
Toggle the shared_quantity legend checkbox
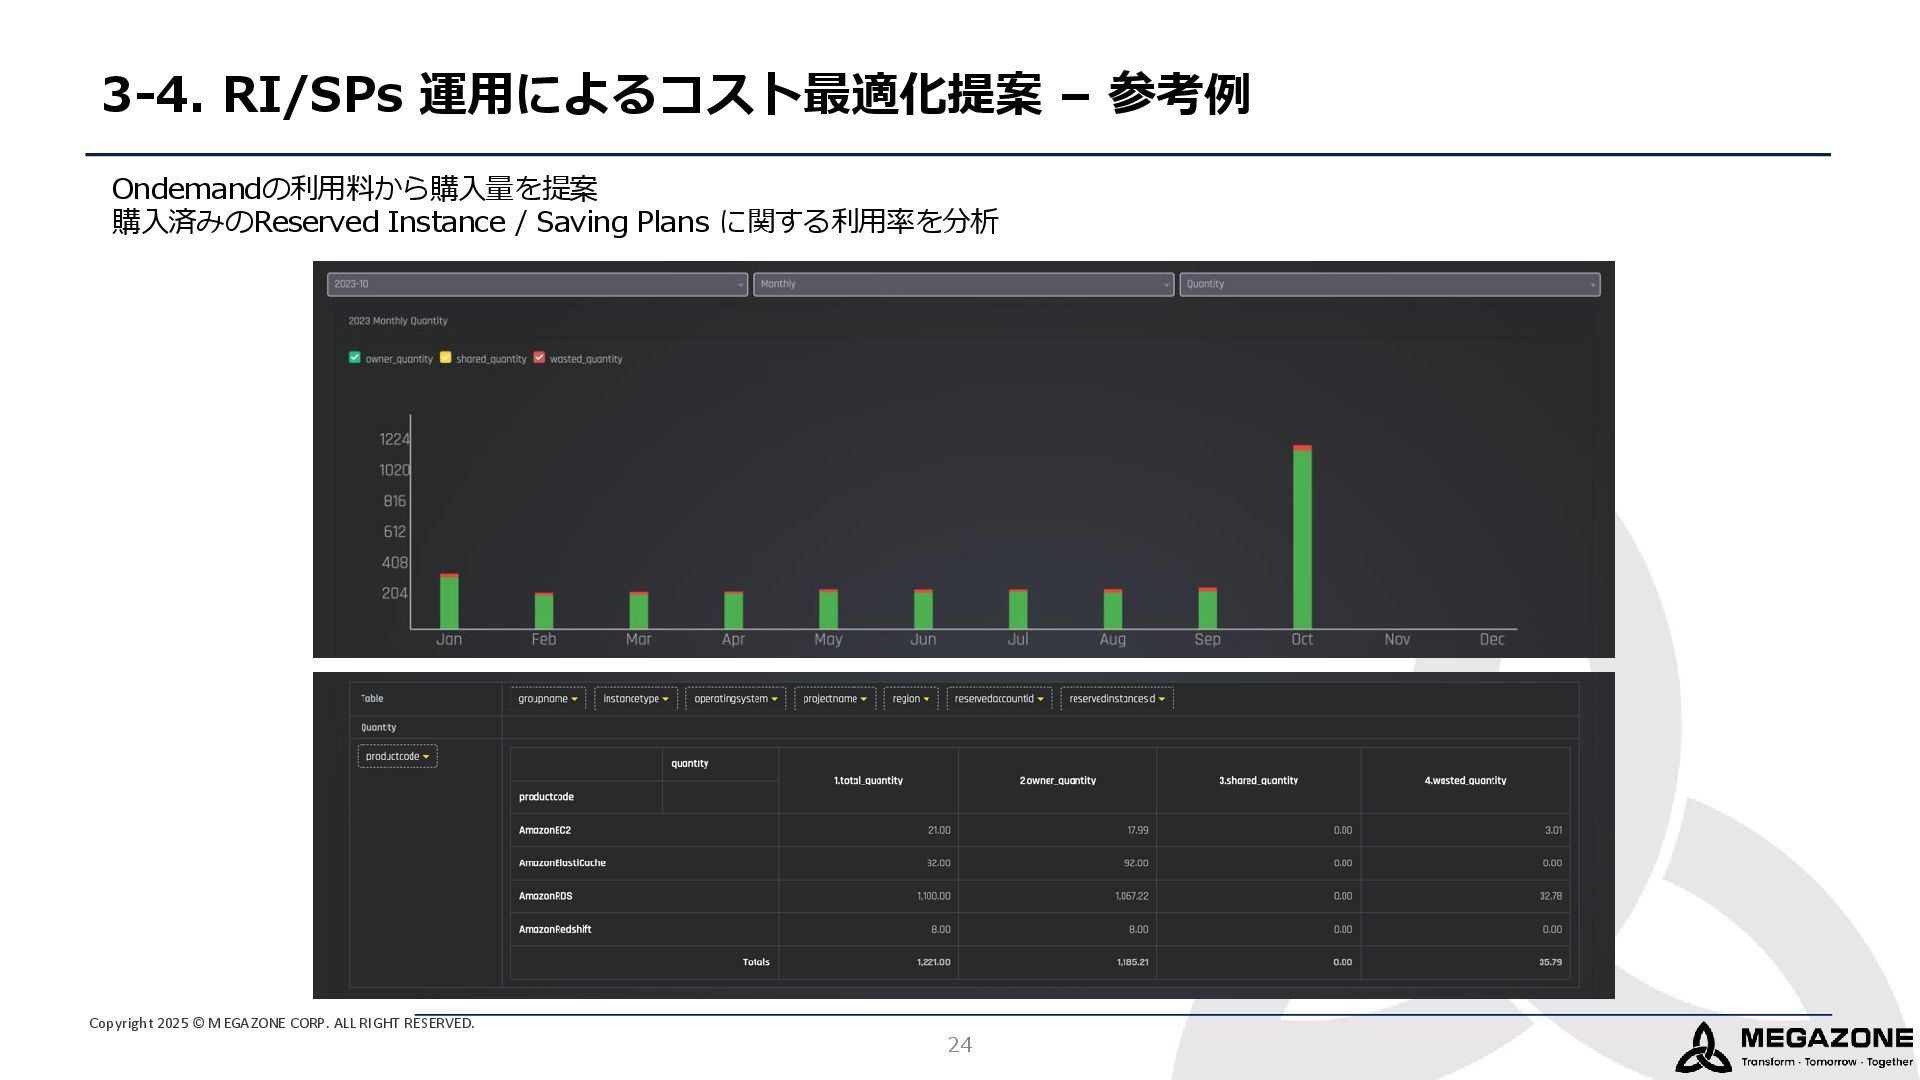point(446,358)
